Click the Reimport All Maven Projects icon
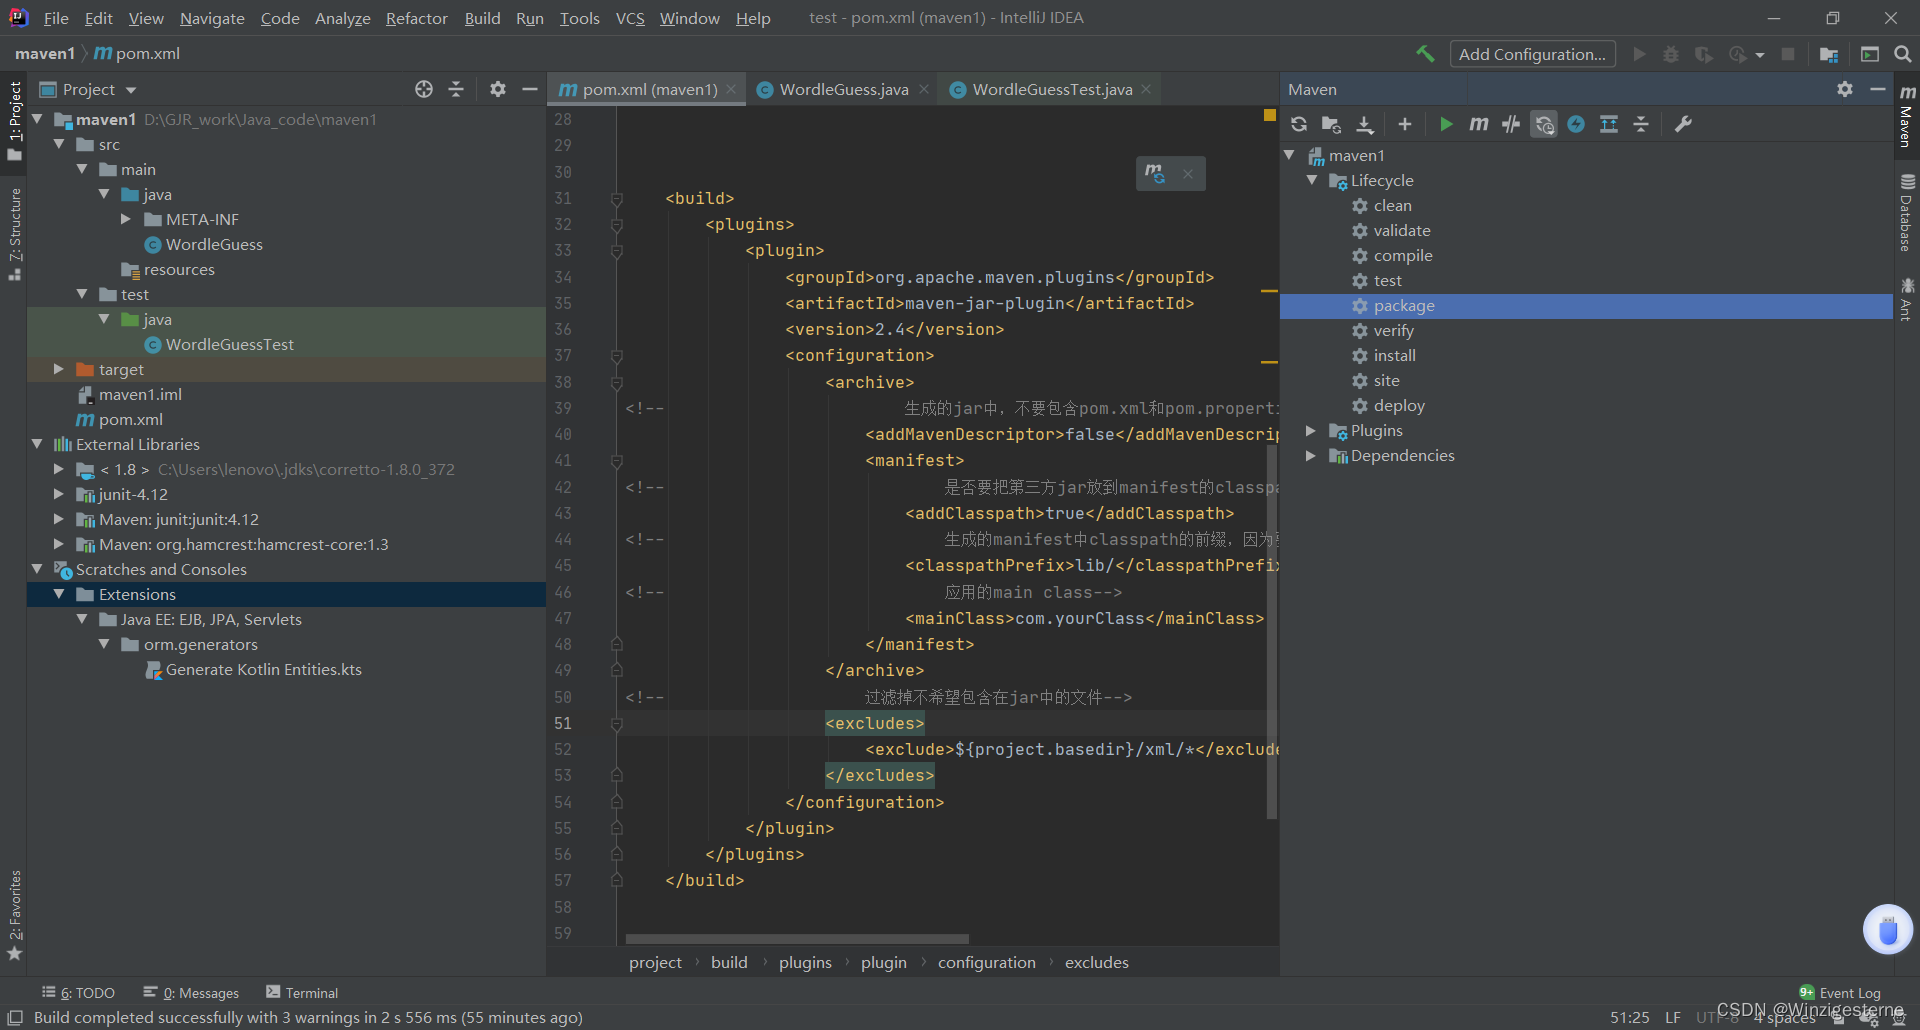Screen dimensions: 1920x1030 pos(1299,124)
